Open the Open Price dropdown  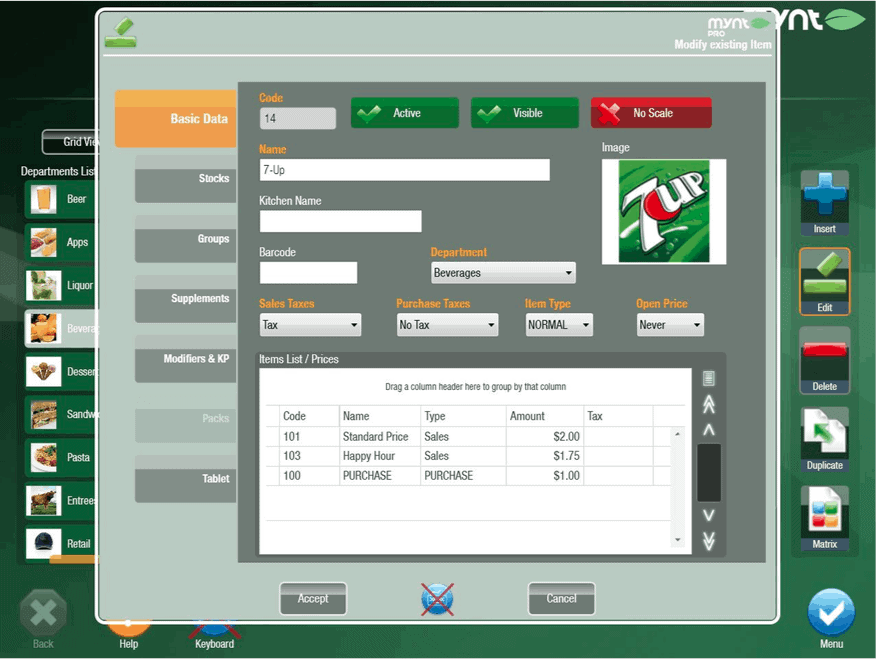[670, 325]
